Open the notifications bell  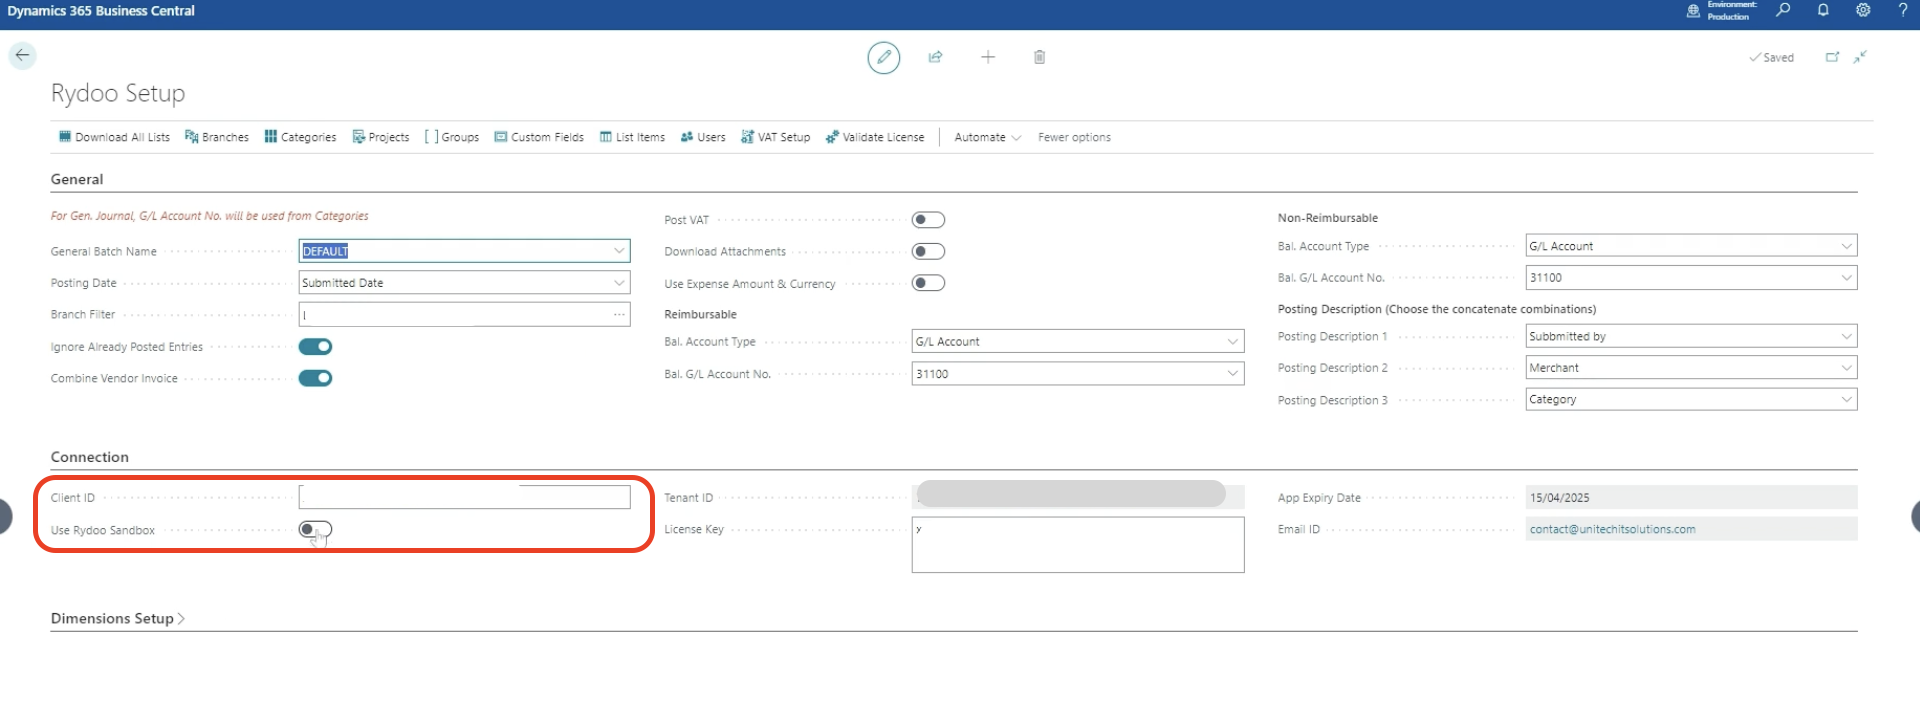(1823, 10)
